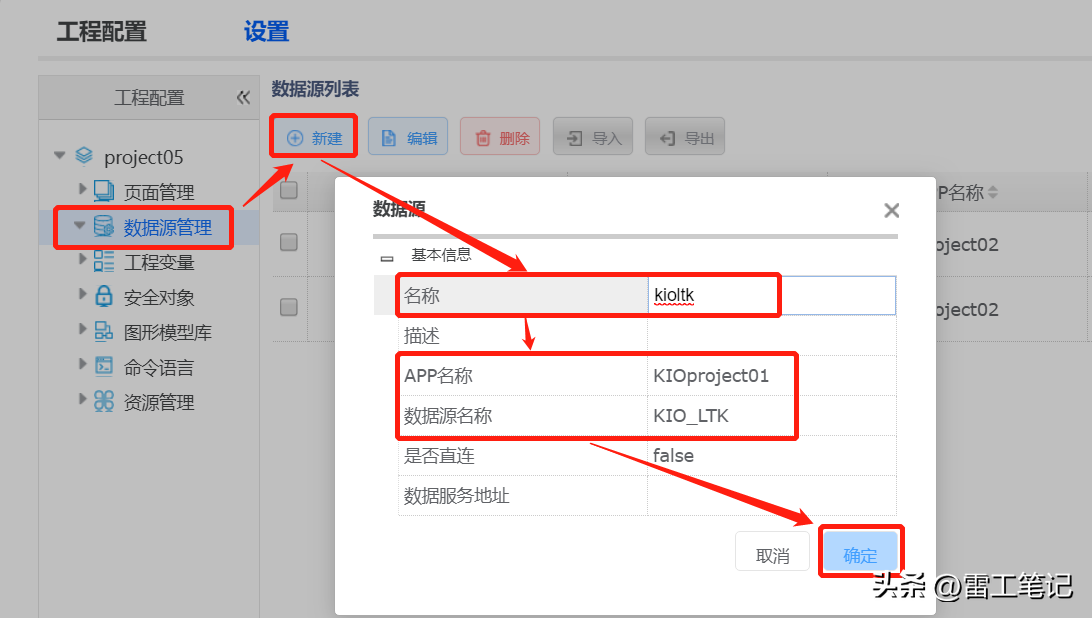Select the 页面管理 tree item
Screen dimensions: 1092x618
pyautogui.click(x=158, y=192)
